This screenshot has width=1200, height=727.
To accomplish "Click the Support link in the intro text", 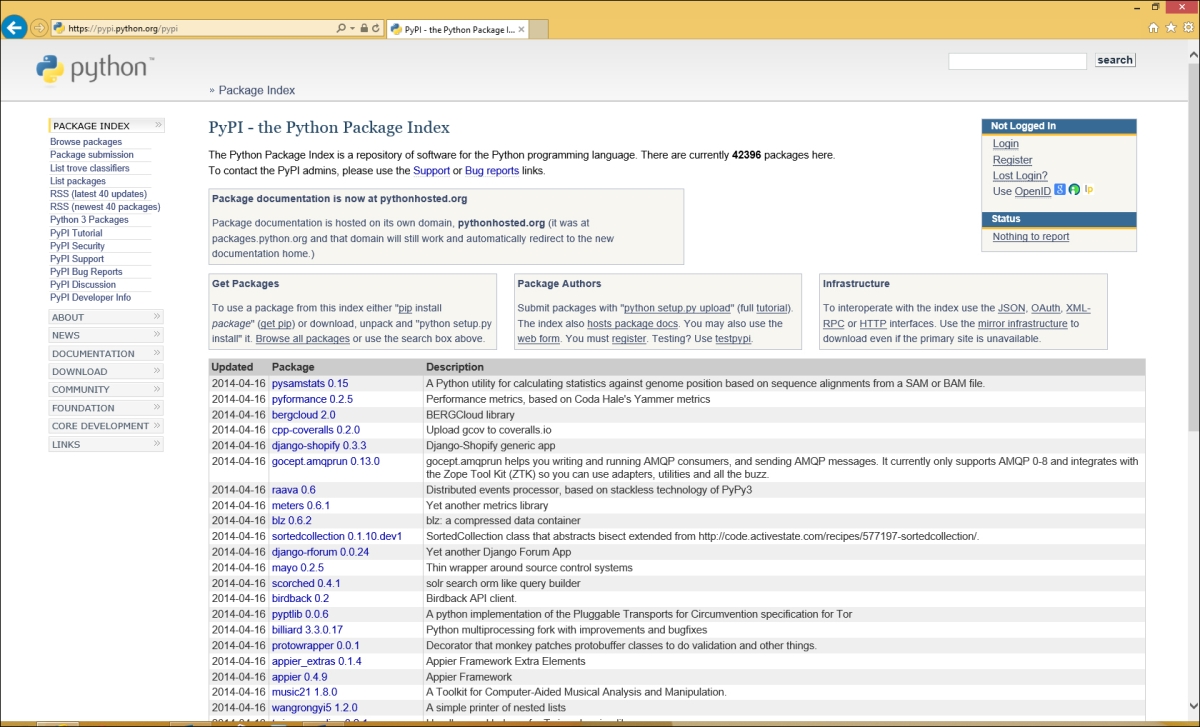I will click(x=431, y=171).
